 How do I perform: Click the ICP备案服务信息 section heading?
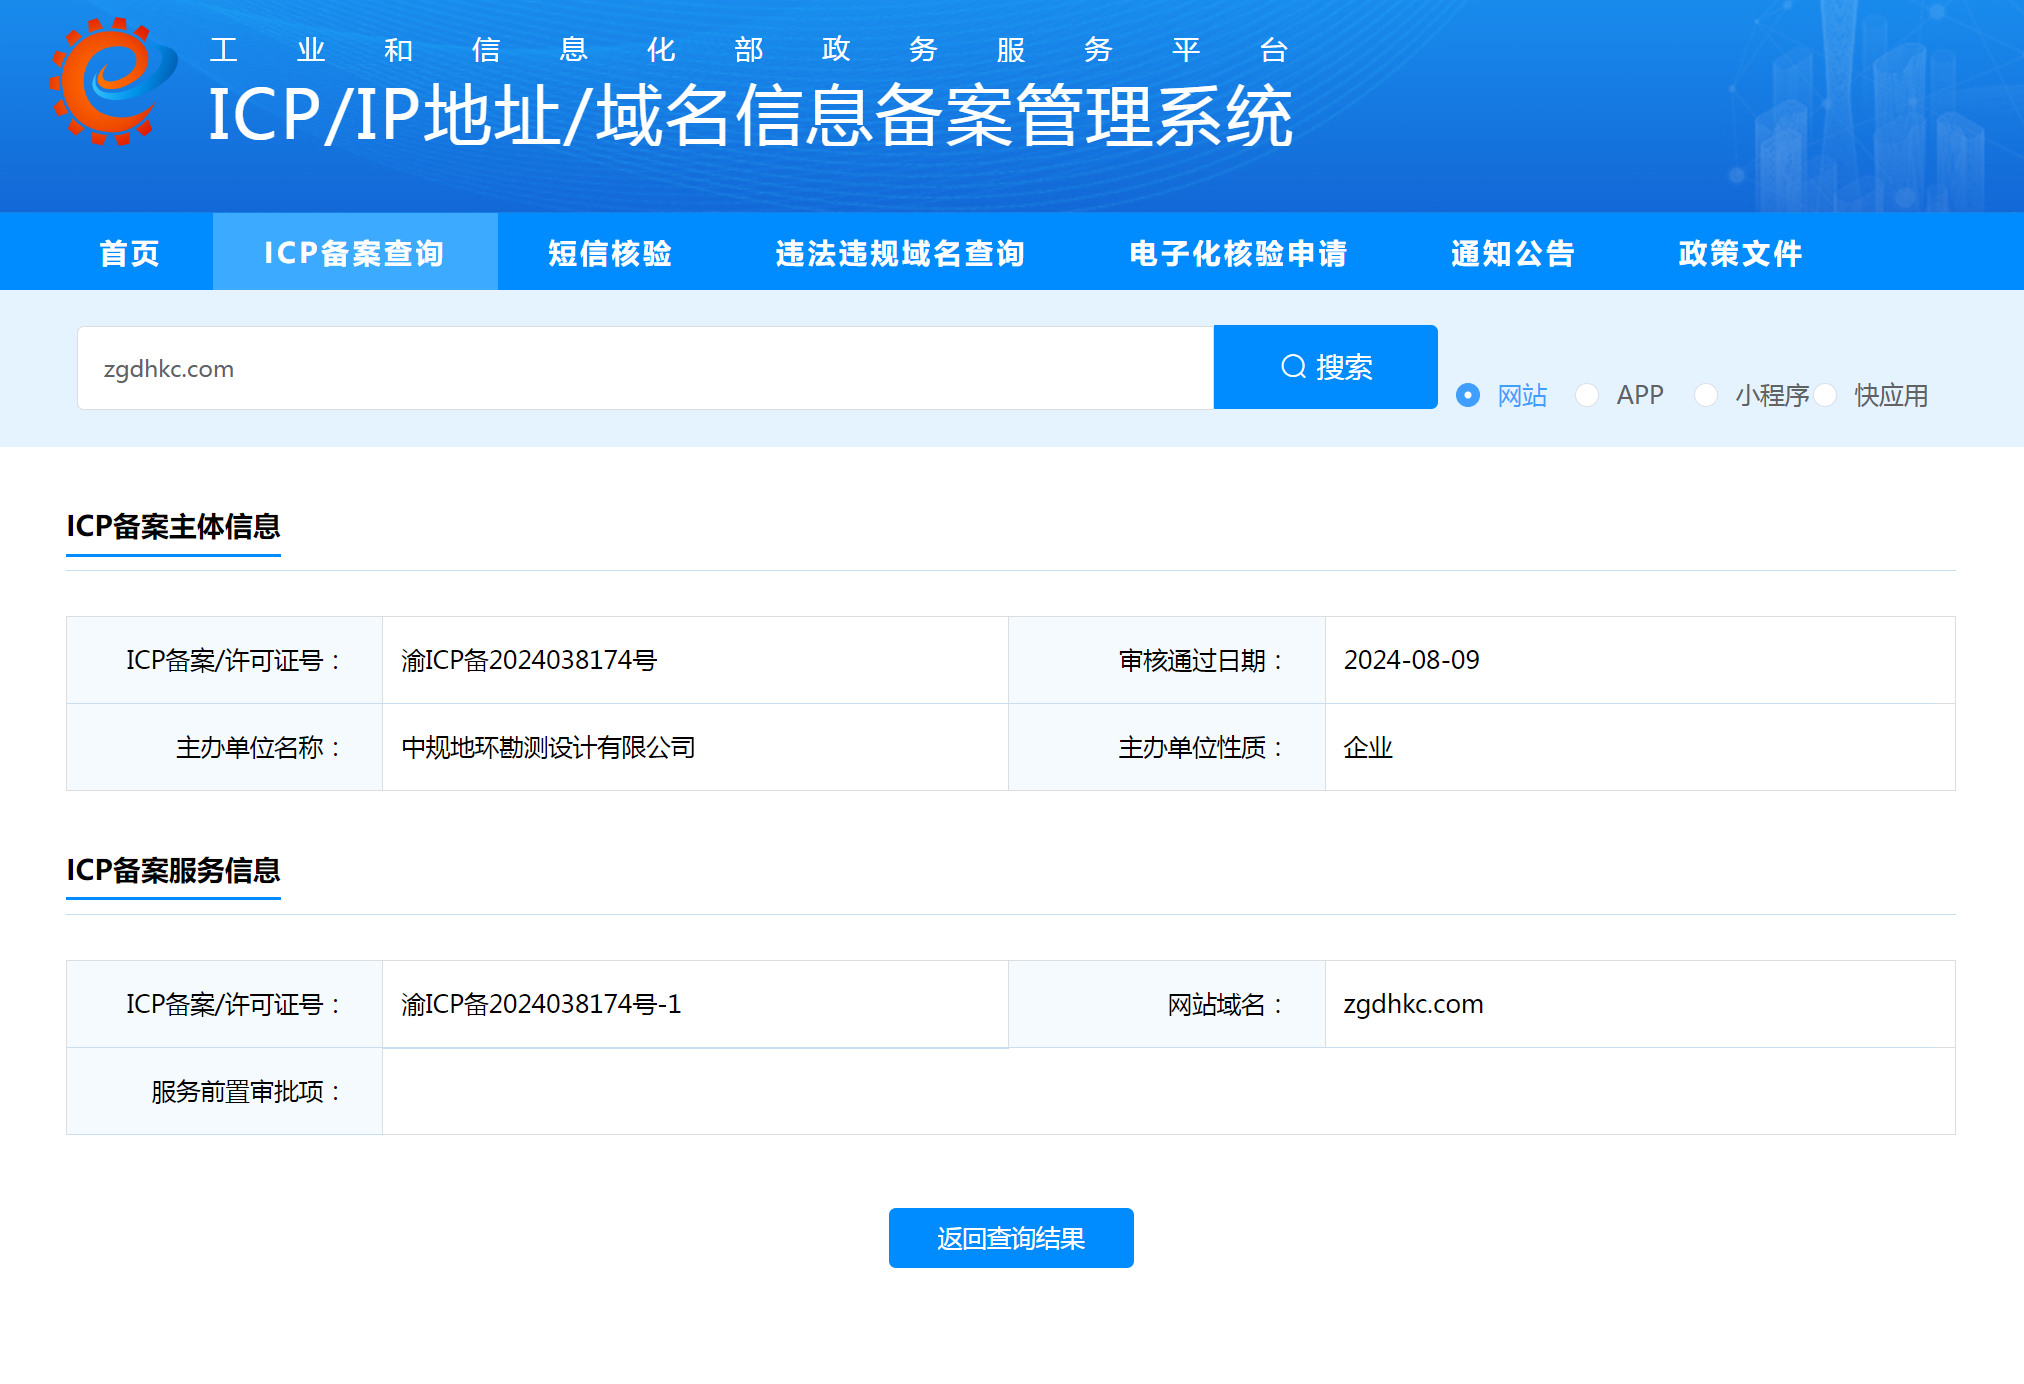coord(173,870)
